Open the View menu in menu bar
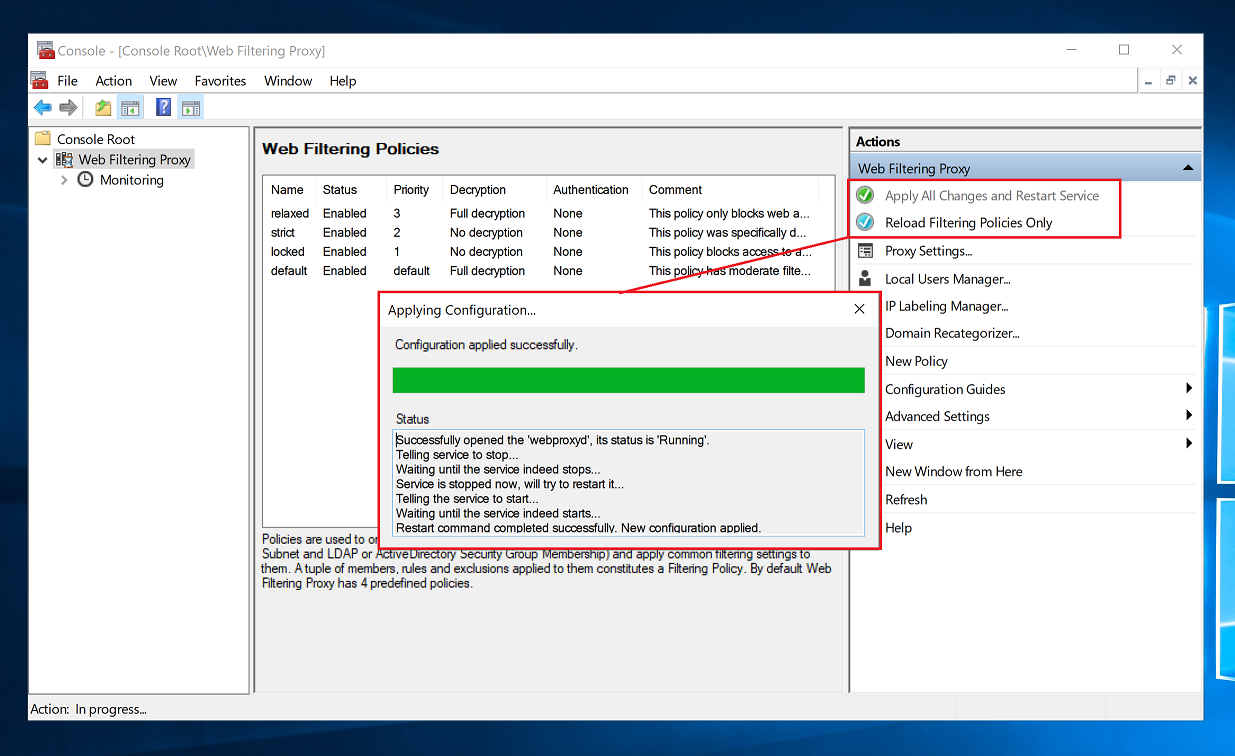1235x756 pixels. point(163,81)
